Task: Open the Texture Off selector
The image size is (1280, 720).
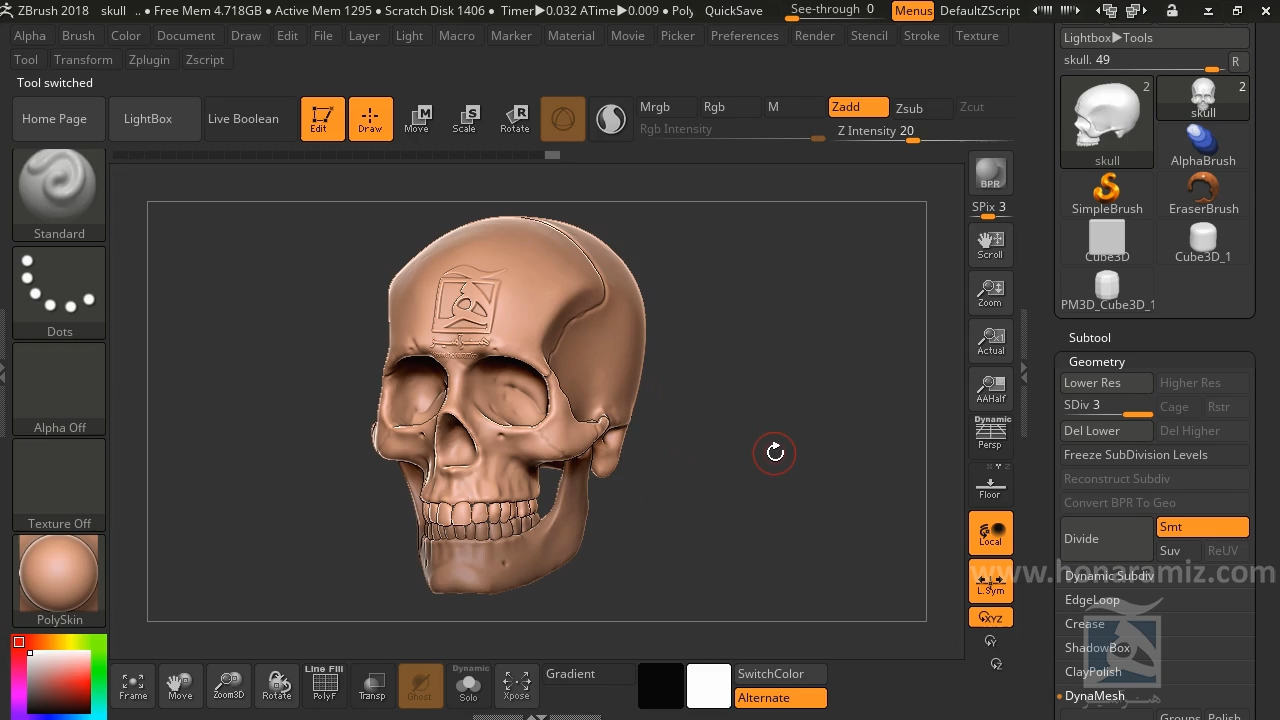Action: (59, 485)
